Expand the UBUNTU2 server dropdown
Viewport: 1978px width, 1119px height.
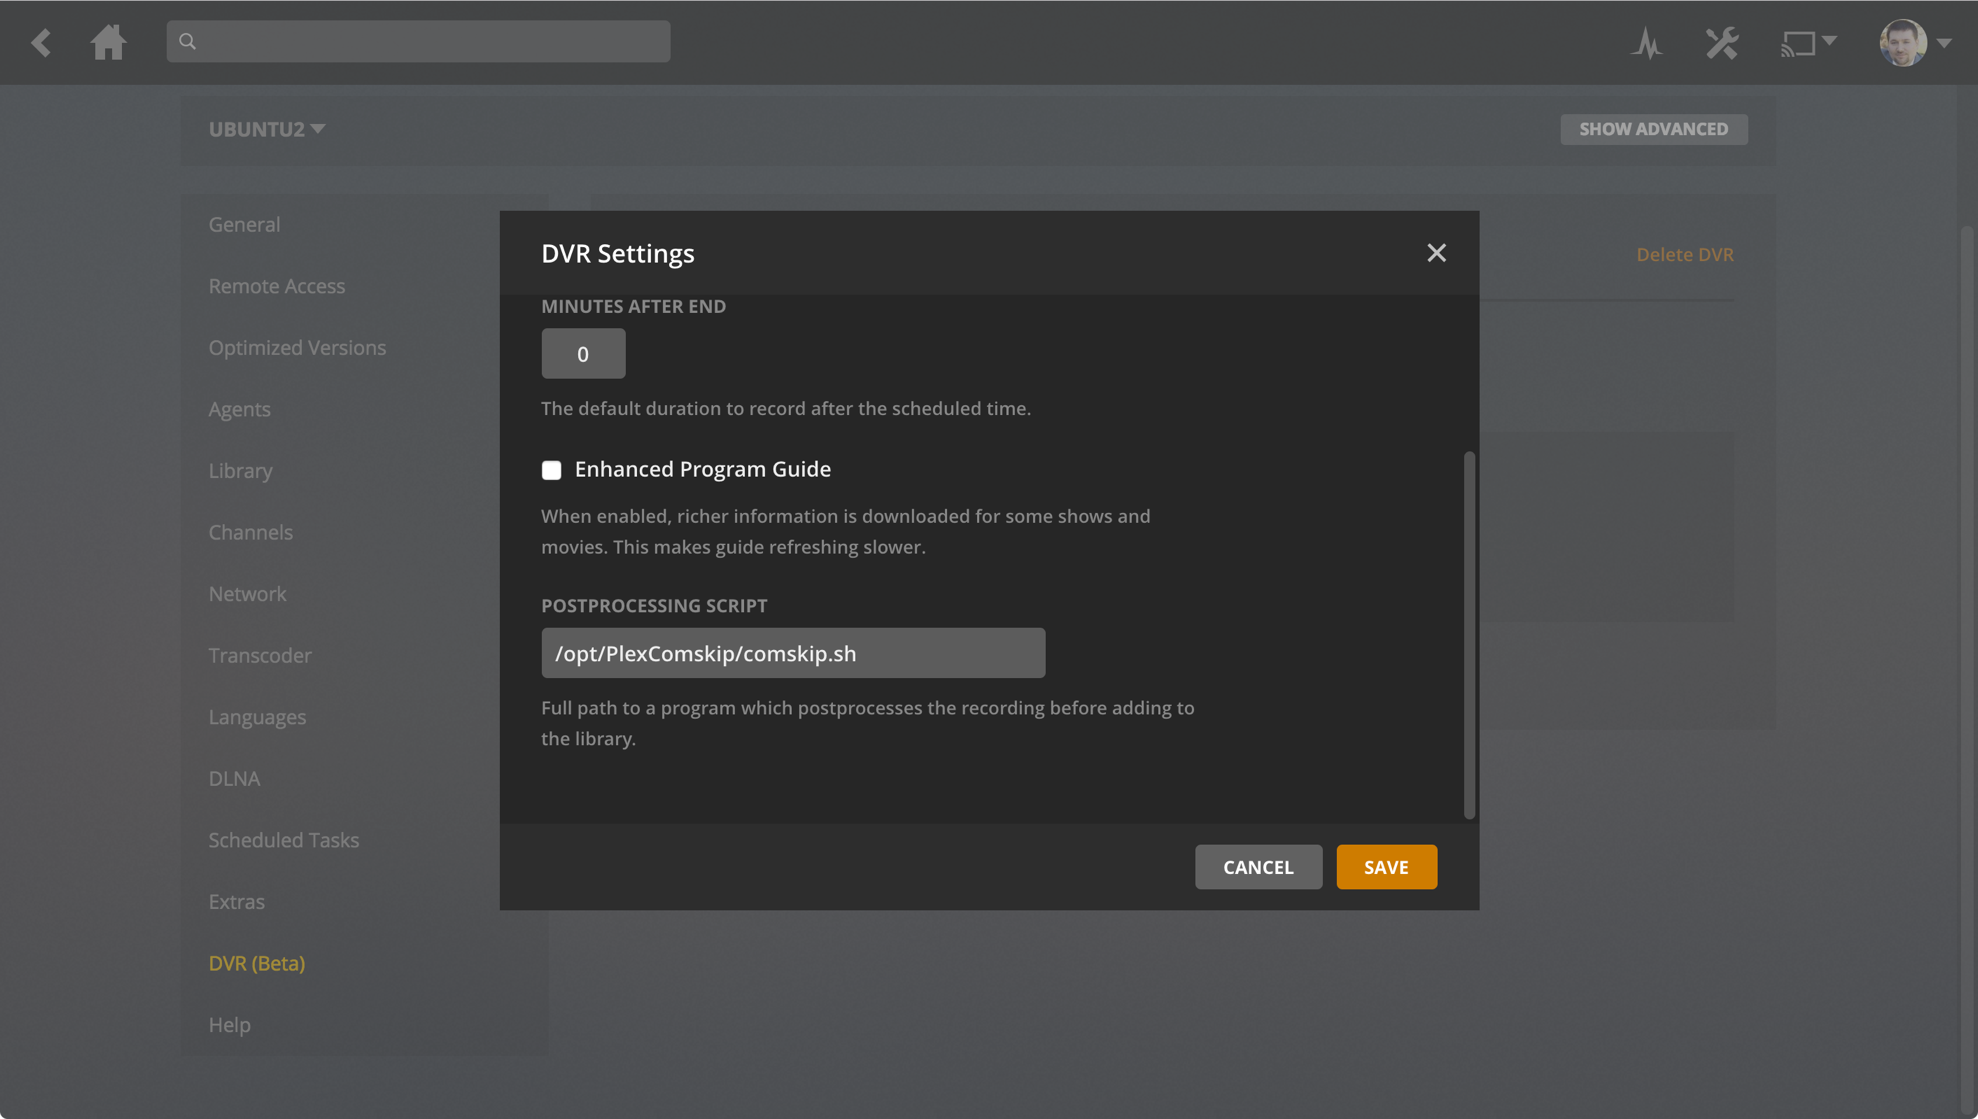[266, 129]
